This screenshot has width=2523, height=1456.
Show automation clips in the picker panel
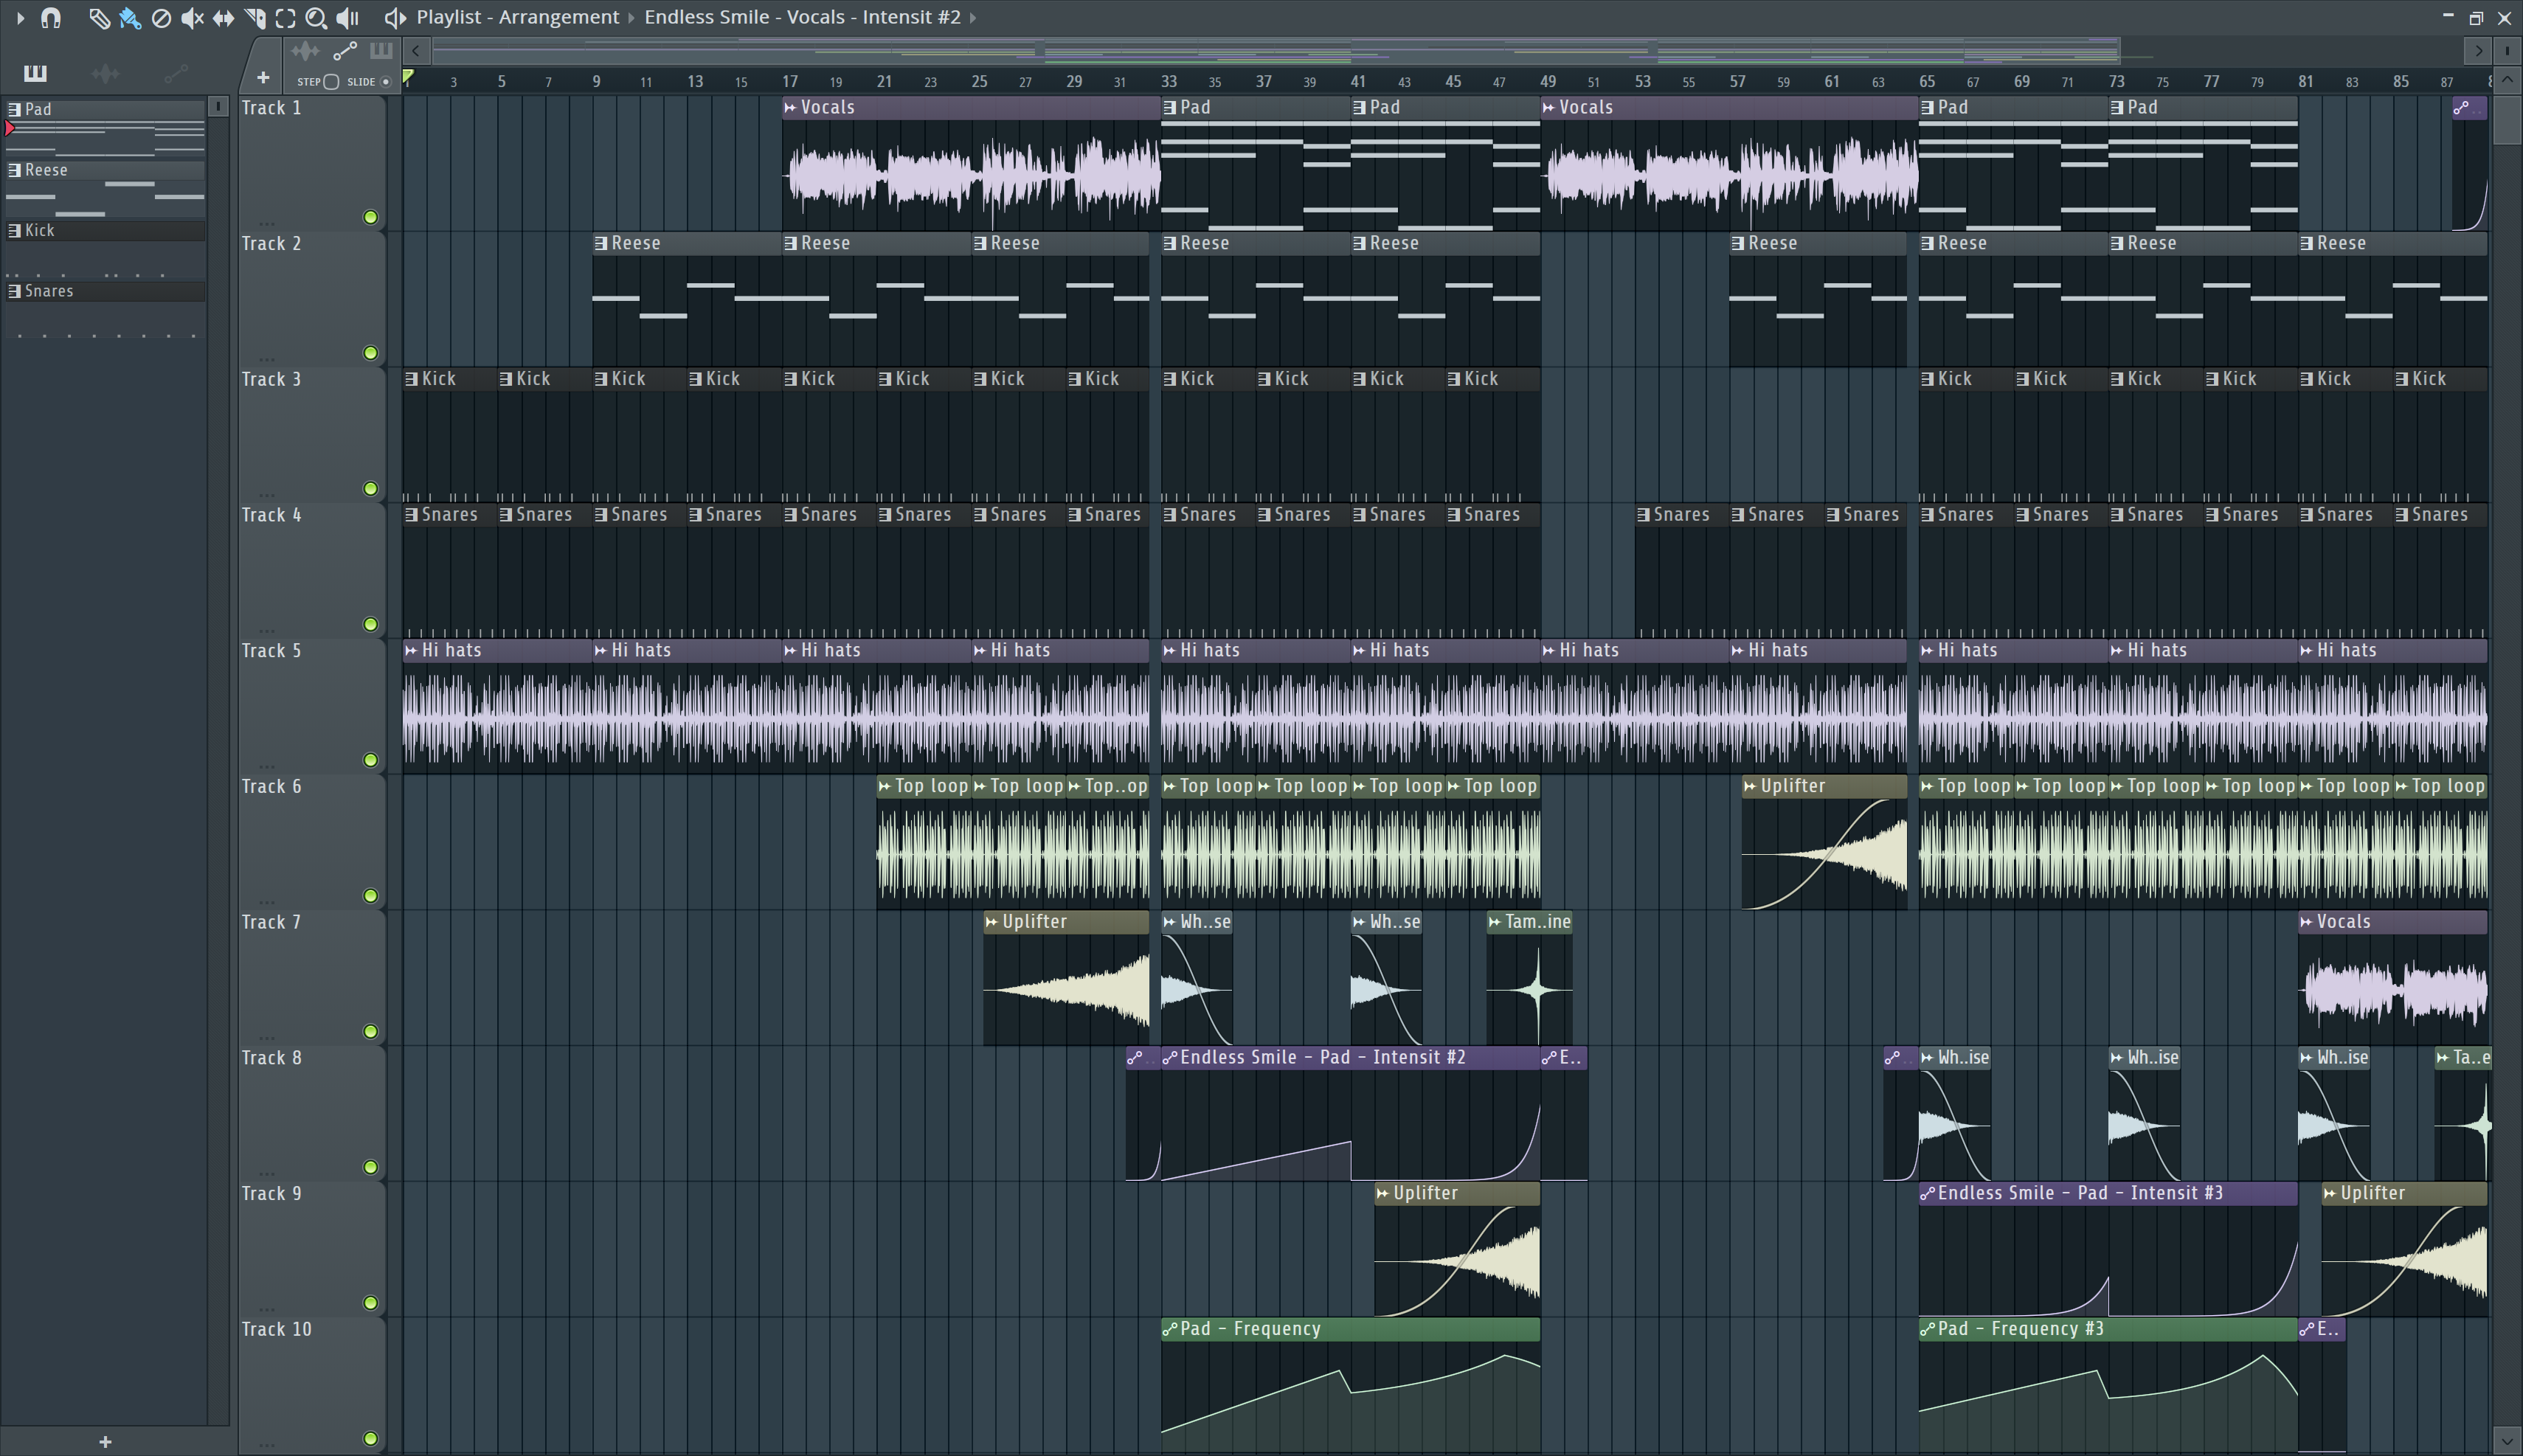point(176,73)
